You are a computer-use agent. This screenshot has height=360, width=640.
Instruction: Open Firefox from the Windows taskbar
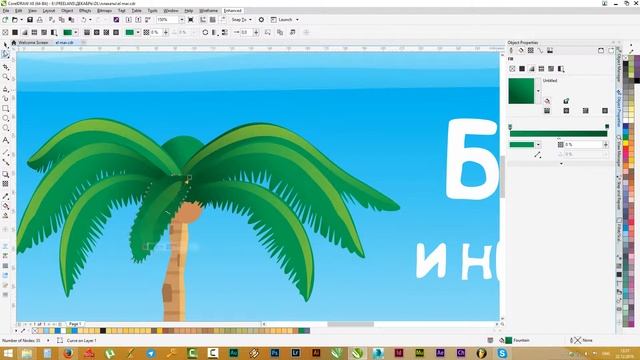(x=68, y=353)
